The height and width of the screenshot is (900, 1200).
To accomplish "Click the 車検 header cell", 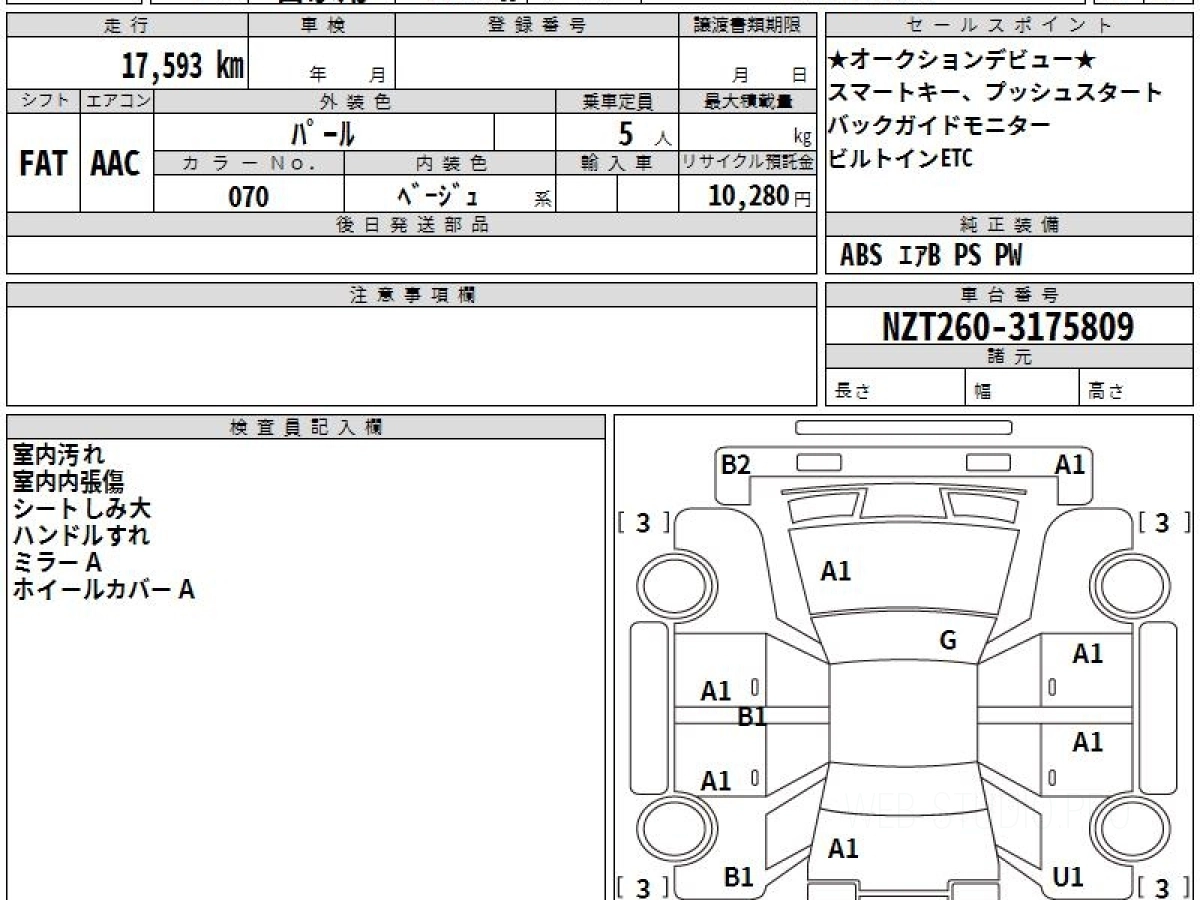I will [322, 25].
